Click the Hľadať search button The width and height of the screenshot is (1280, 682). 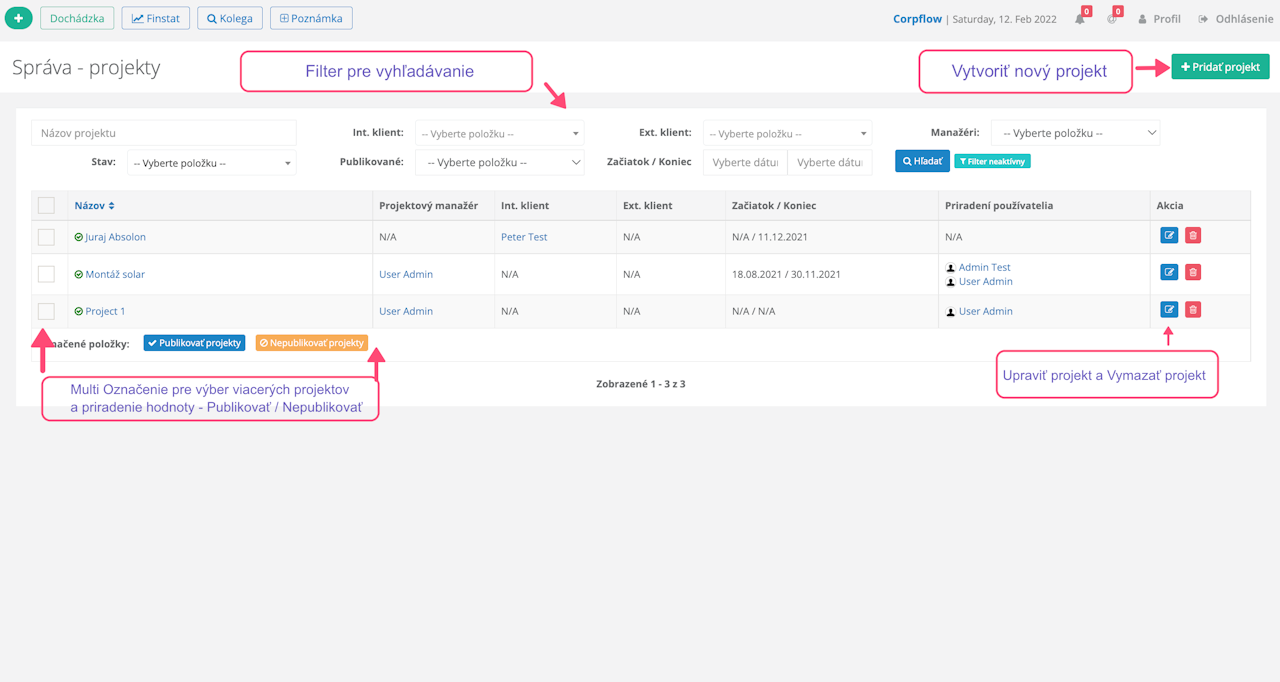click(922, 160)
